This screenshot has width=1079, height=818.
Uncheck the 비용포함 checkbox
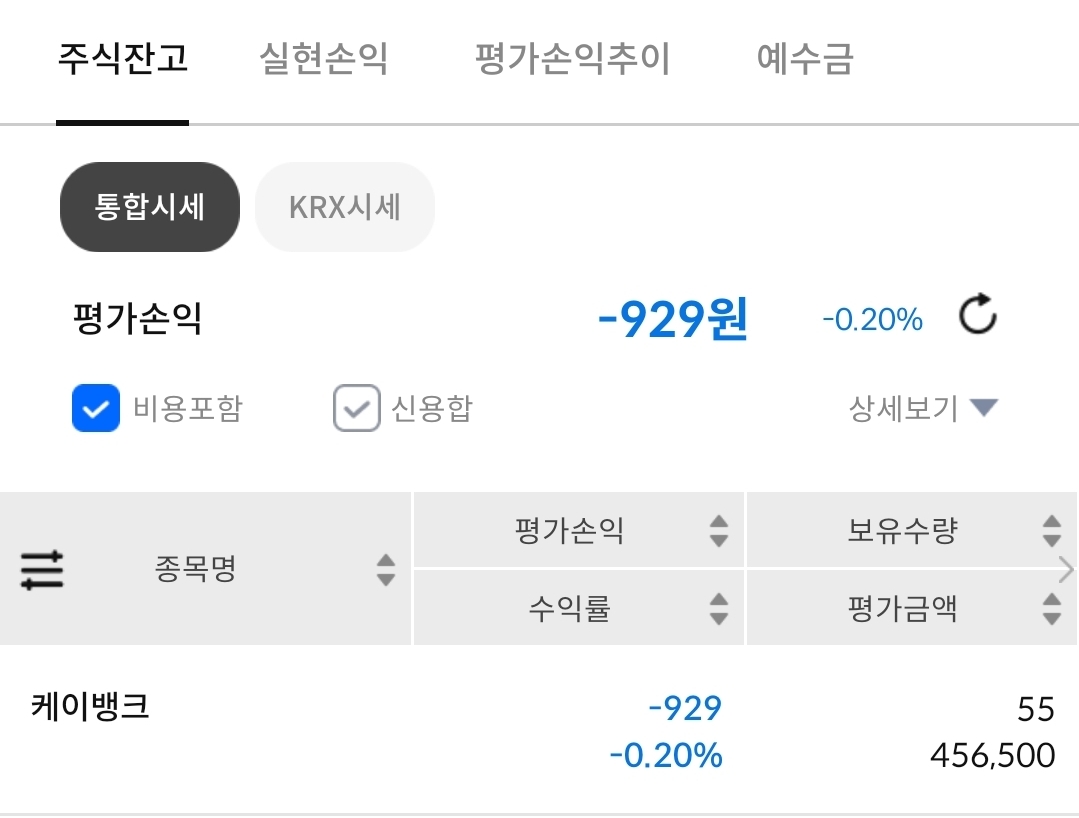[96, 408]
